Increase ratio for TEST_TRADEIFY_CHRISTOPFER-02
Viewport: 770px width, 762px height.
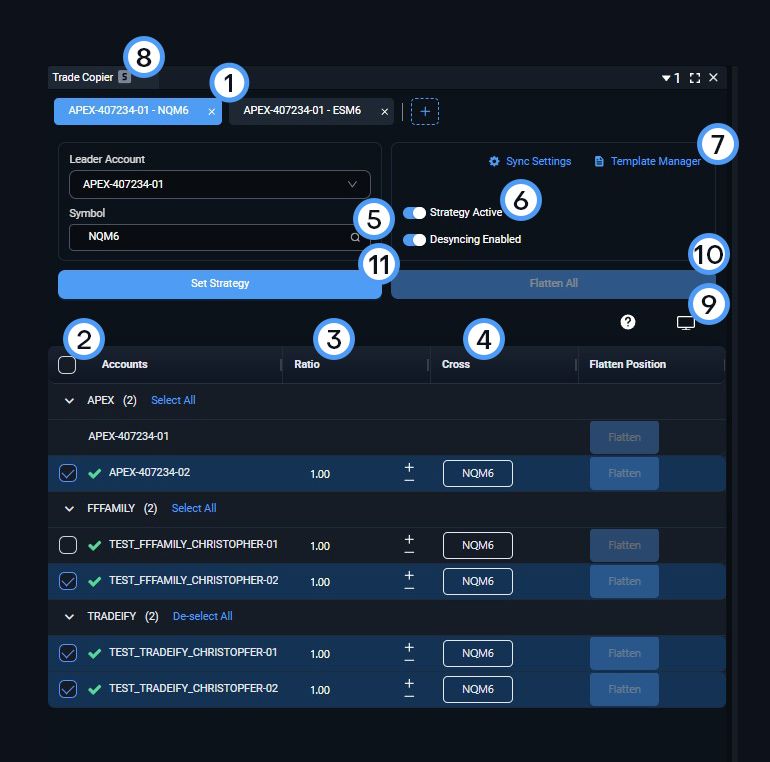409,683
